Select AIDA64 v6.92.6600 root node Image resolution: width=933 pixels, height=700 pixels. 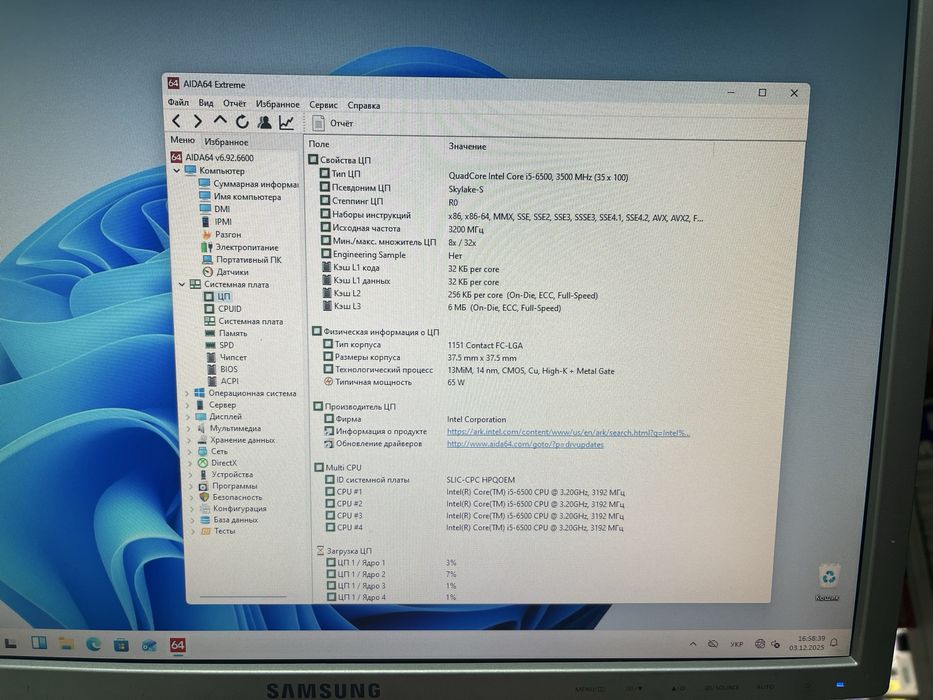pos(212,158)
